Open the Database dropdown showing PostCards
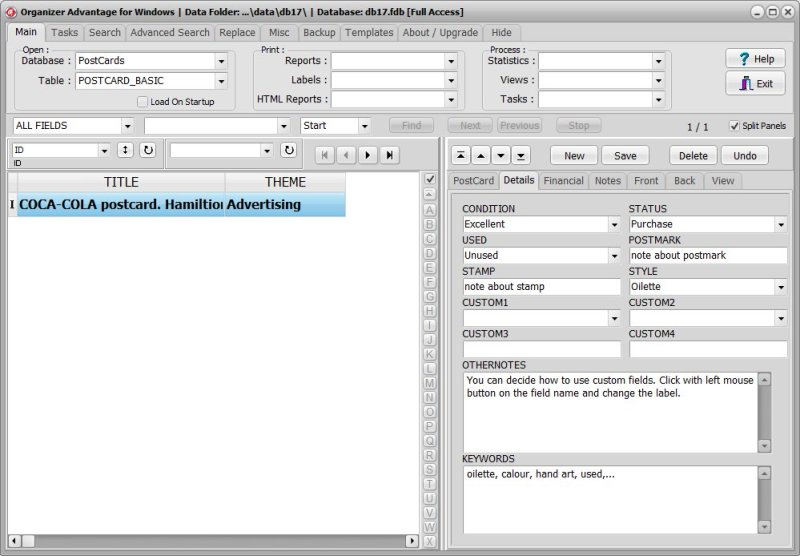 [221, 61]
